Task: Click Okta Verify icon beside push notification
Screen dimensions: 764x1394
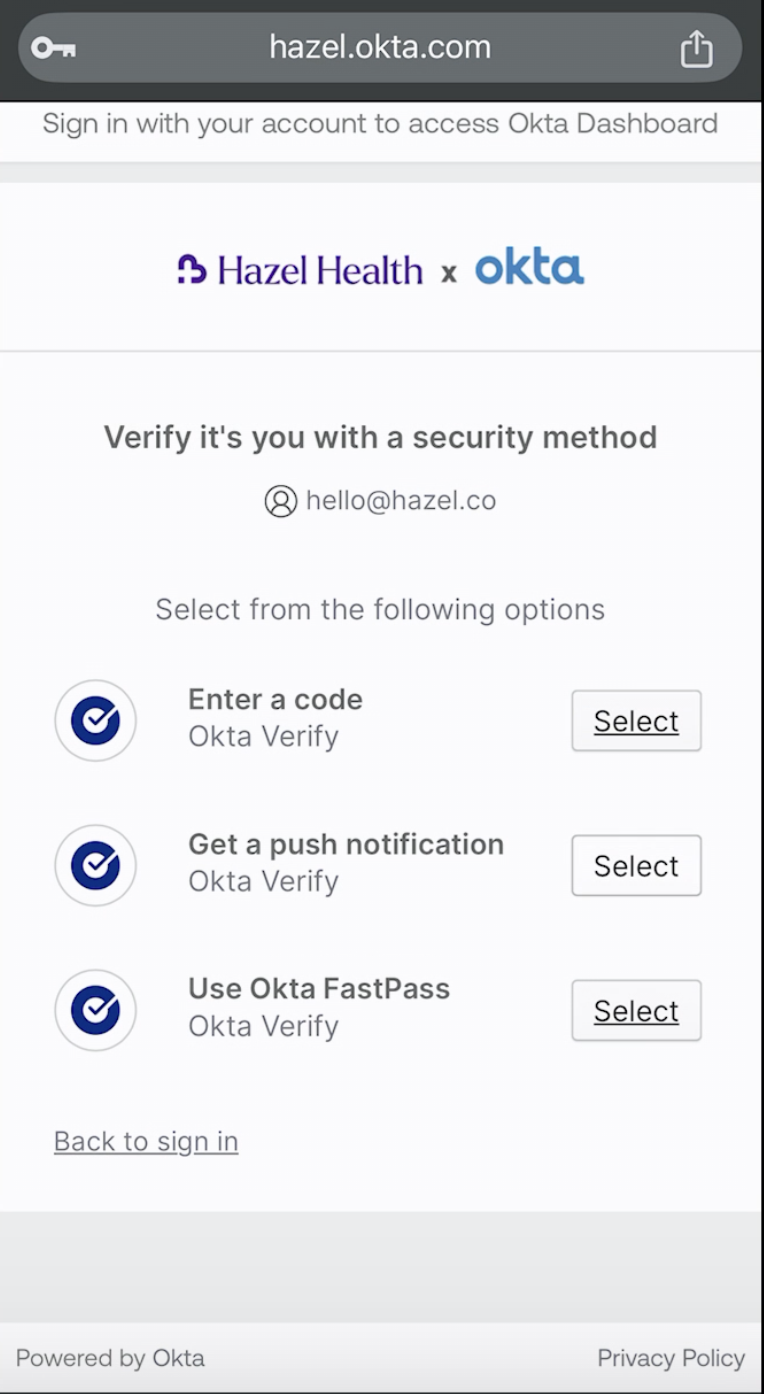Action: click(x=95, y=866)
